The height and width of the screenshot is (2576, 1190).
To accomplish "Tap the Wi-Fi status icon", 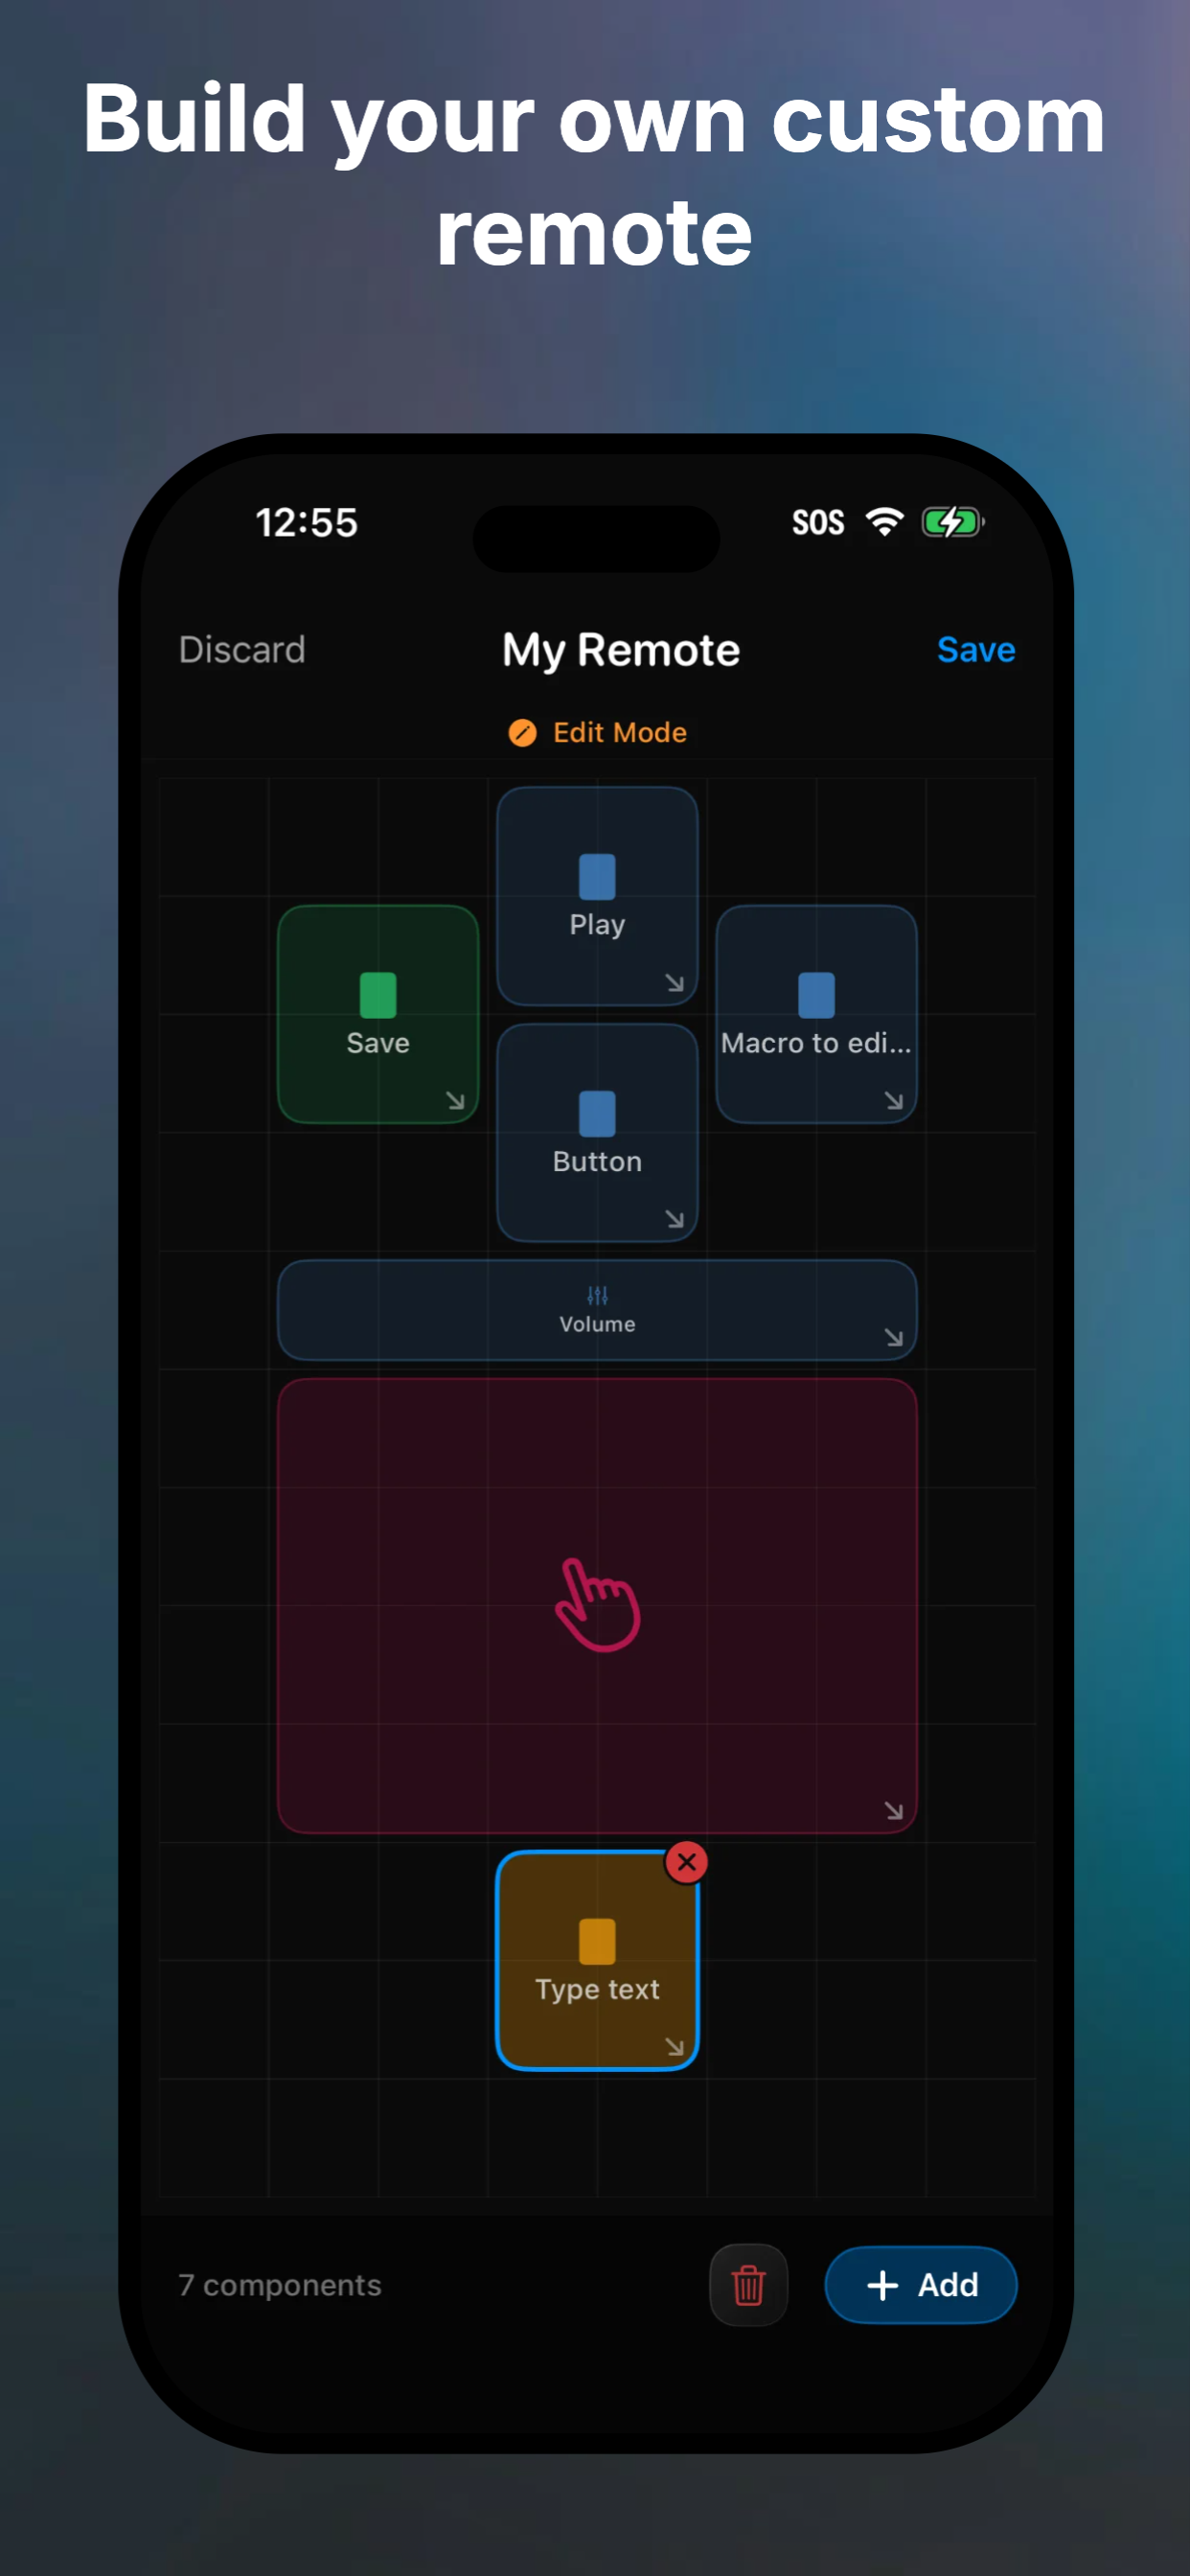I will pyautogui.click(x=884, y=522).
